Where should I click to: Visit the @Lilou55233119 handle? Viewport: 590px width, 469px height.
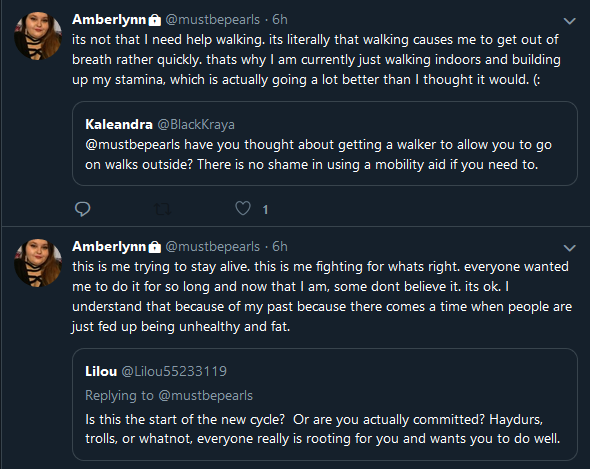point(174,372)
